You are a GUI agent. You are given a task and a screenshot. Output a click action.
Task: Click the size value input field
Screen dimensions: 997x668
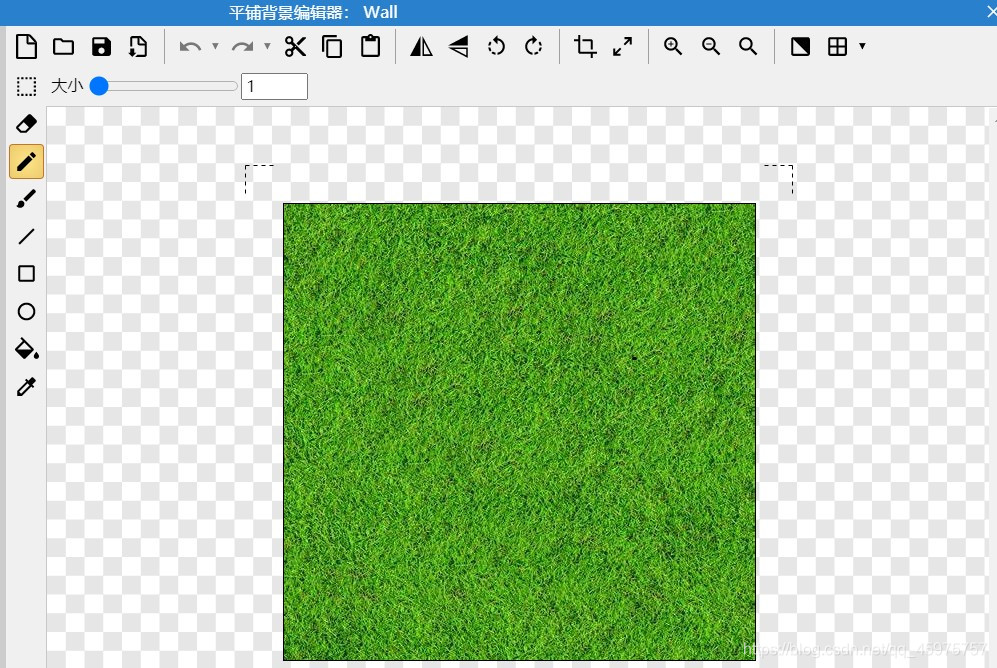tap(274, 86)
